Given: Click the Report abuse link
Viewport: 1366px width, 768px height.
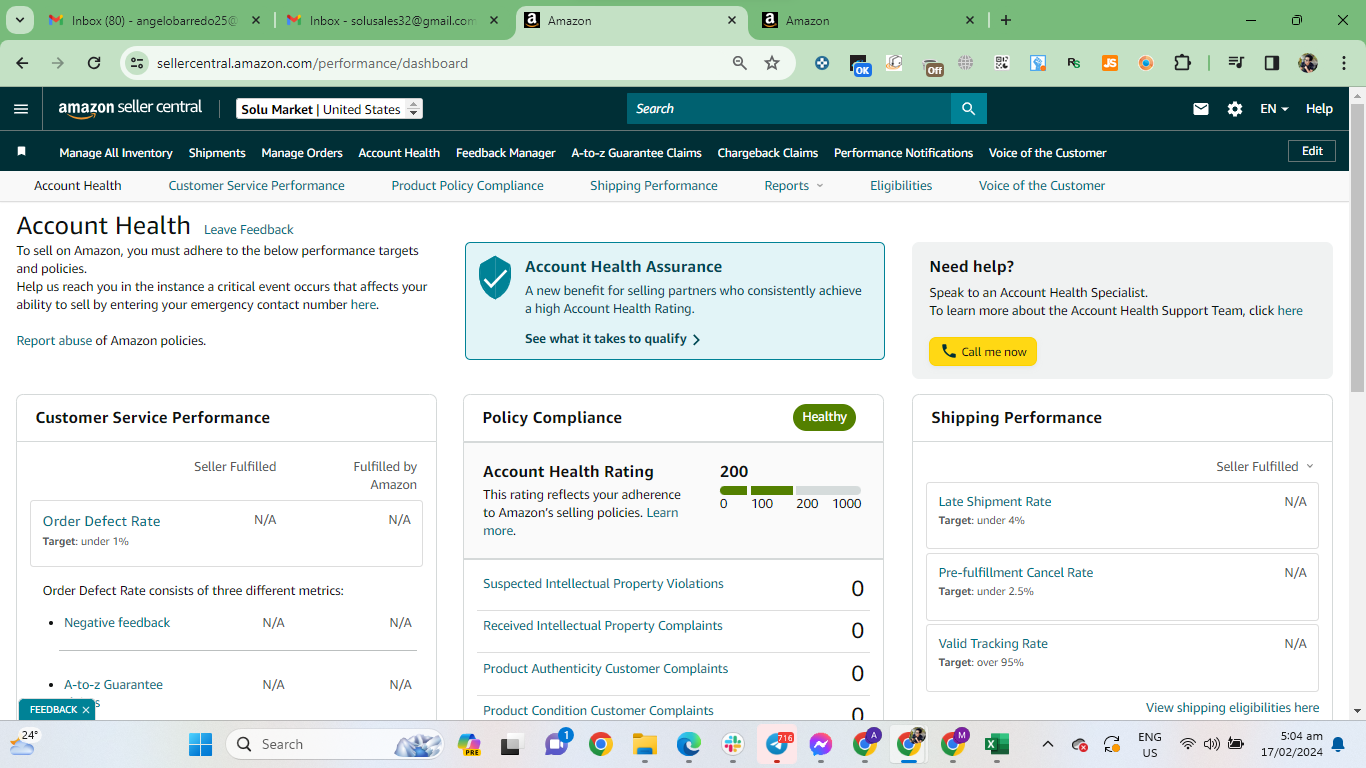Looking at the screenshot, I should coord(54,341).
